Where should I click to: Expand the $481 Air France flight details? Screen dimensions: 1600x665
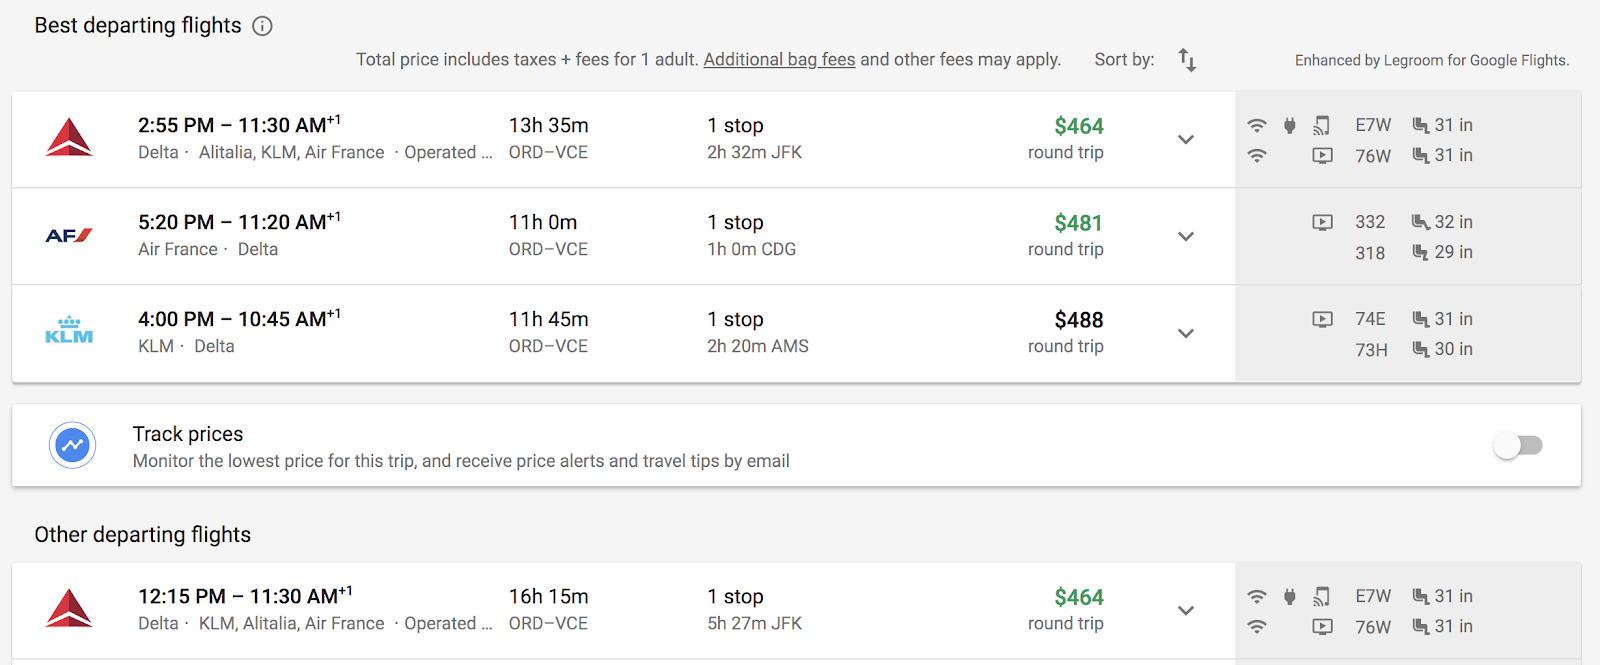(1186, 236)
